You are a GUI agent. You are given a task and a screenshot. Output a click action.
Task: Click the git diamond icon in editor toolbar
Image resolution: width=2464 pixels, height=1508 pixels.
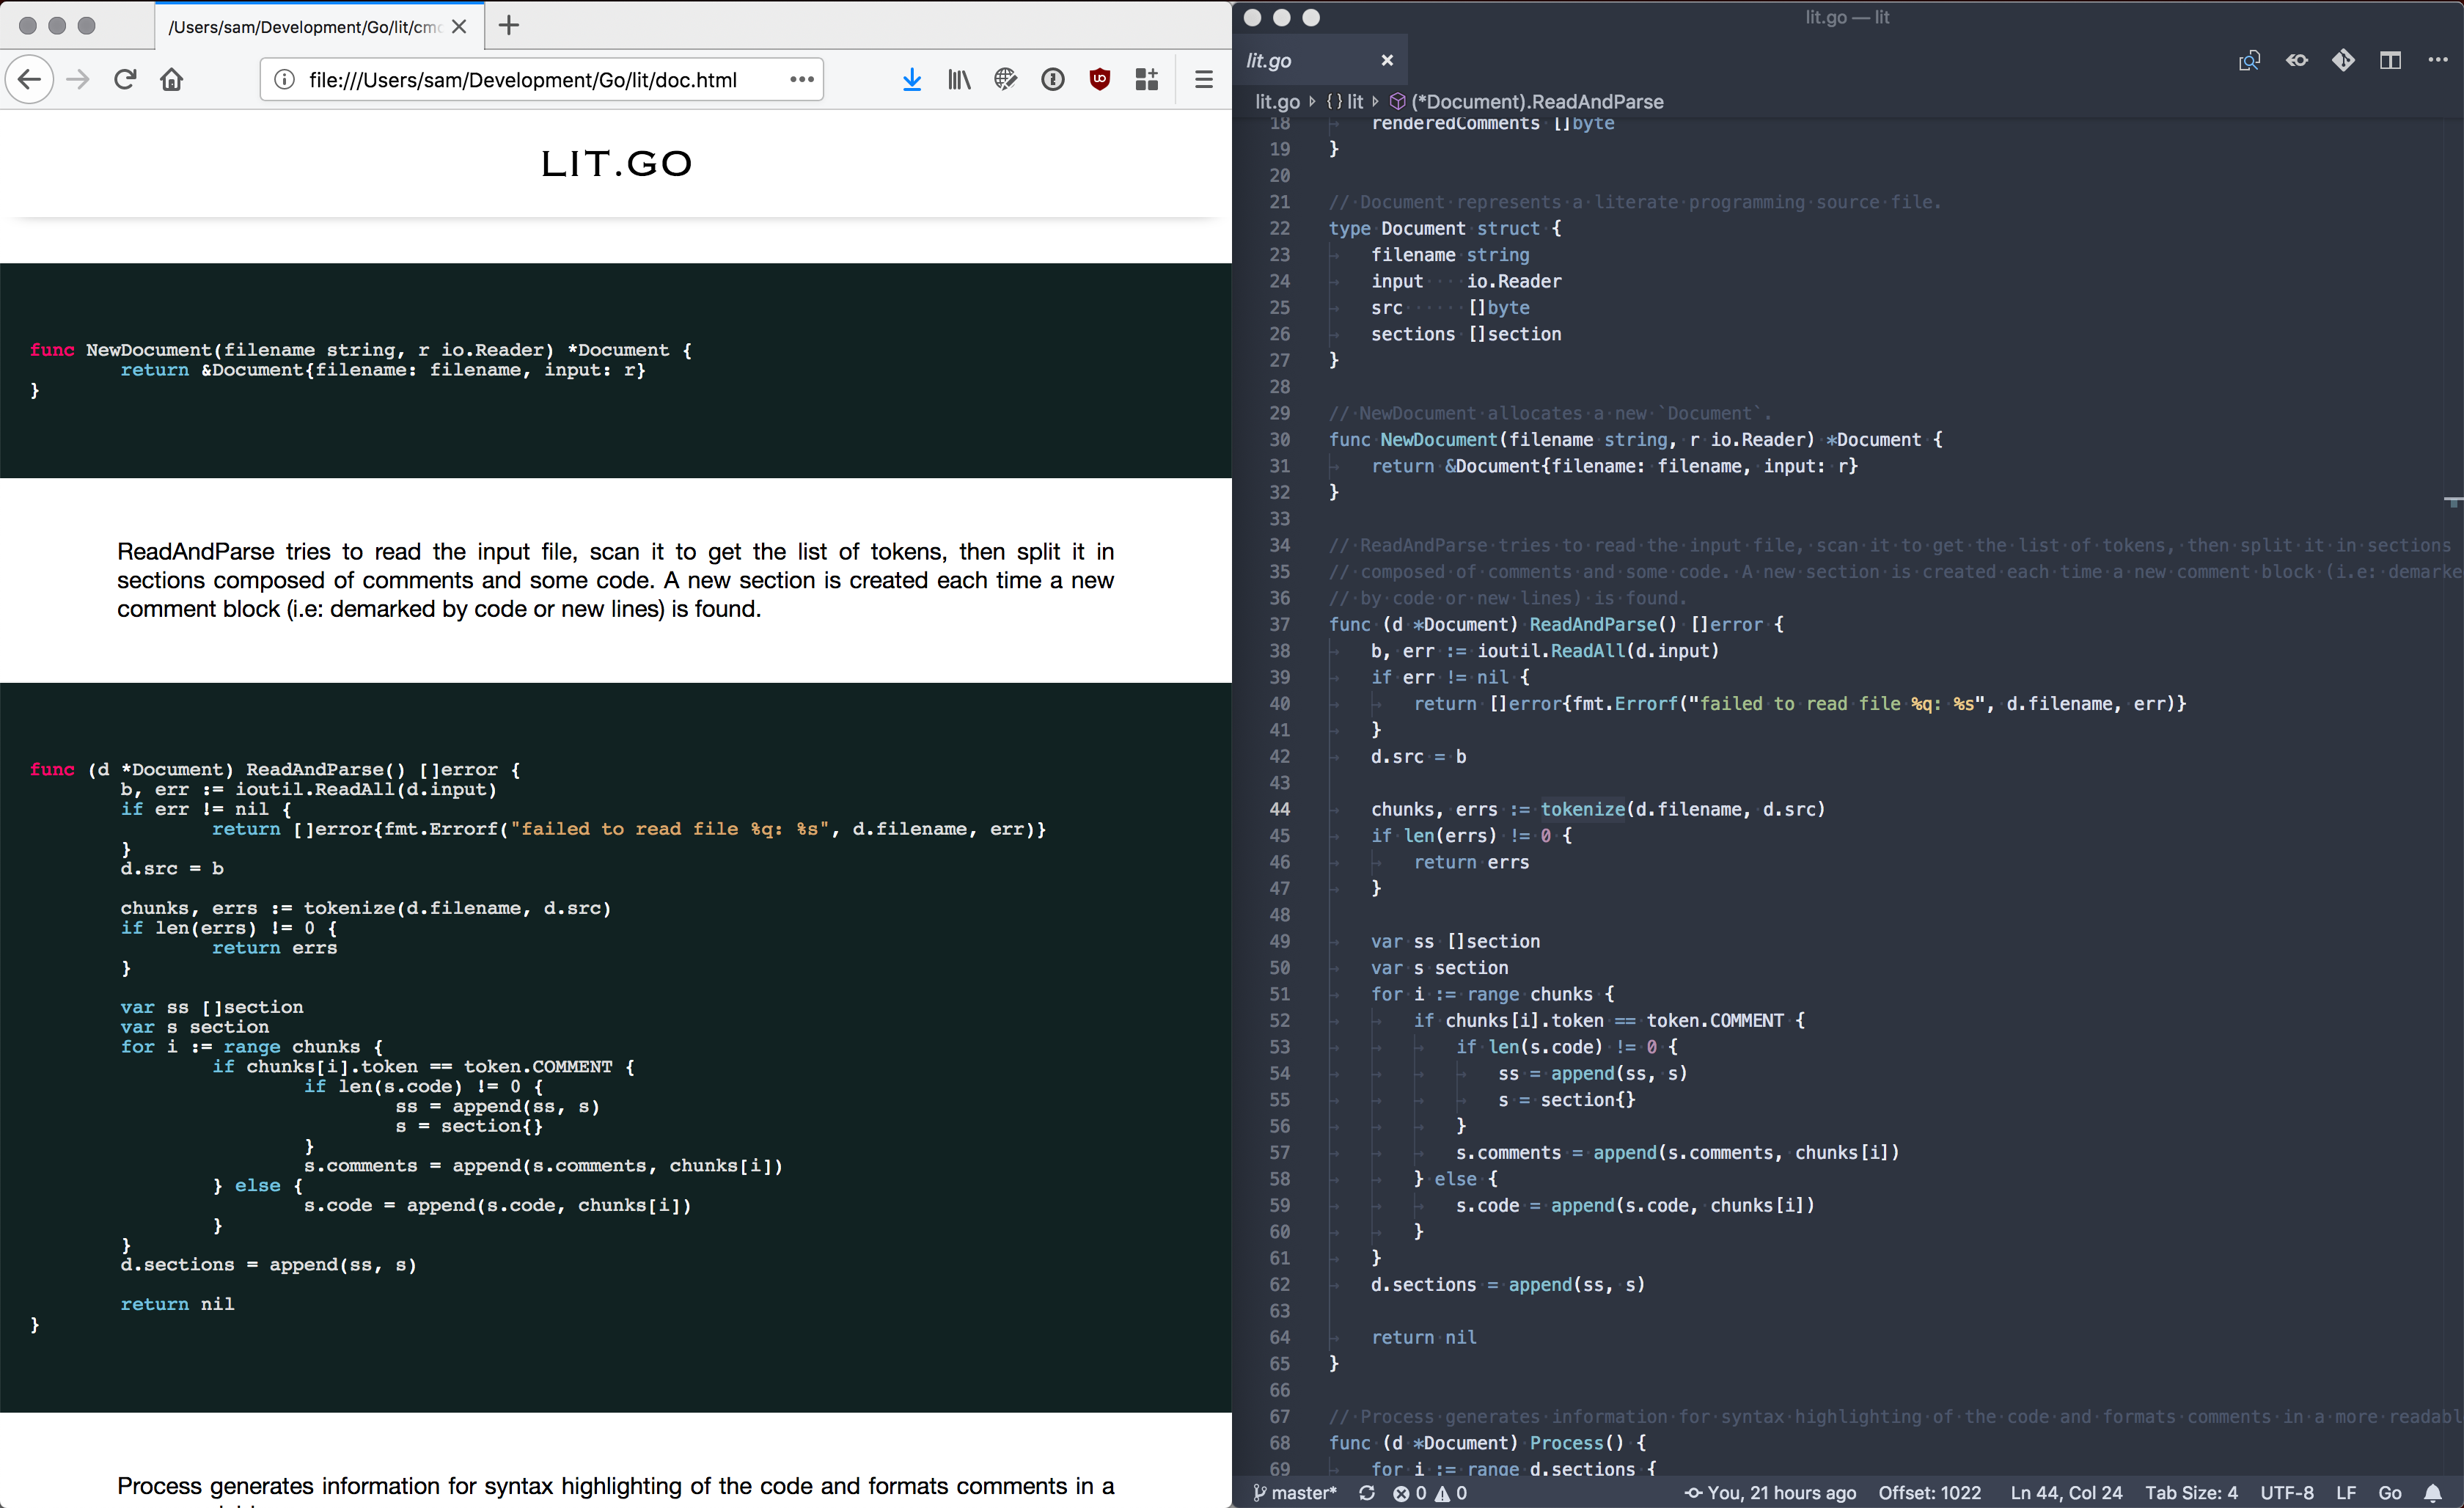click(2343, 61)
